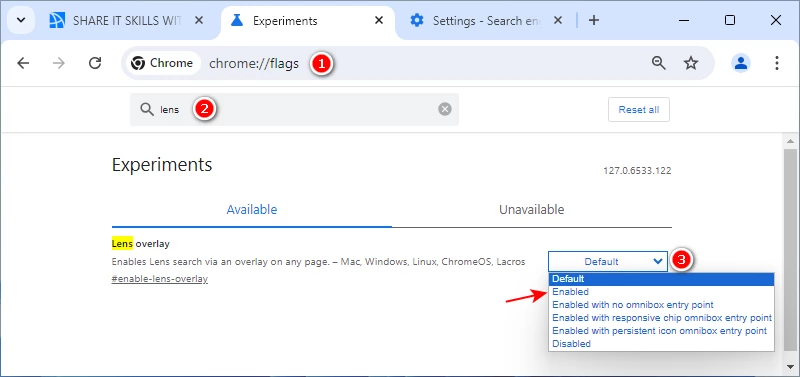Image resolution: width=800 pixels, height=377 pixels.
Task: Choose Default in the dropdown list
Action: (661, 279)
